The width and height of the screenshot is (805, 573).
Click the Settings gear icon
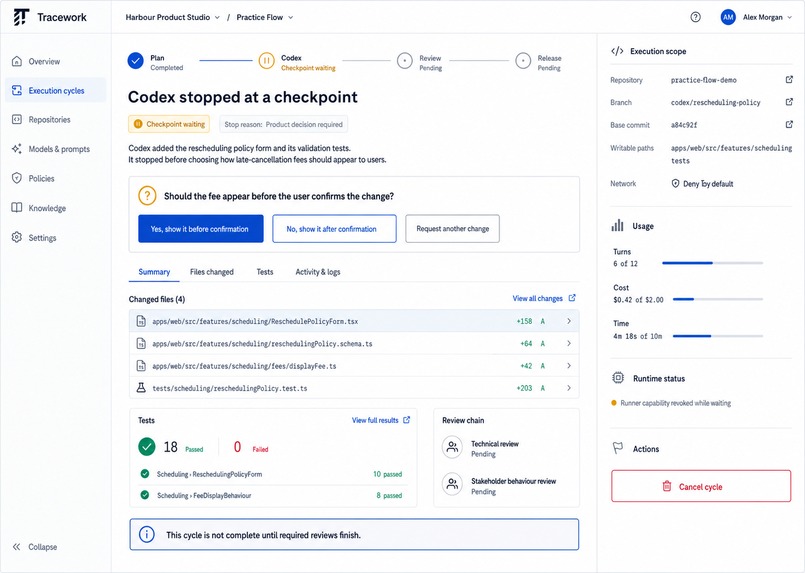click(16, 237)
